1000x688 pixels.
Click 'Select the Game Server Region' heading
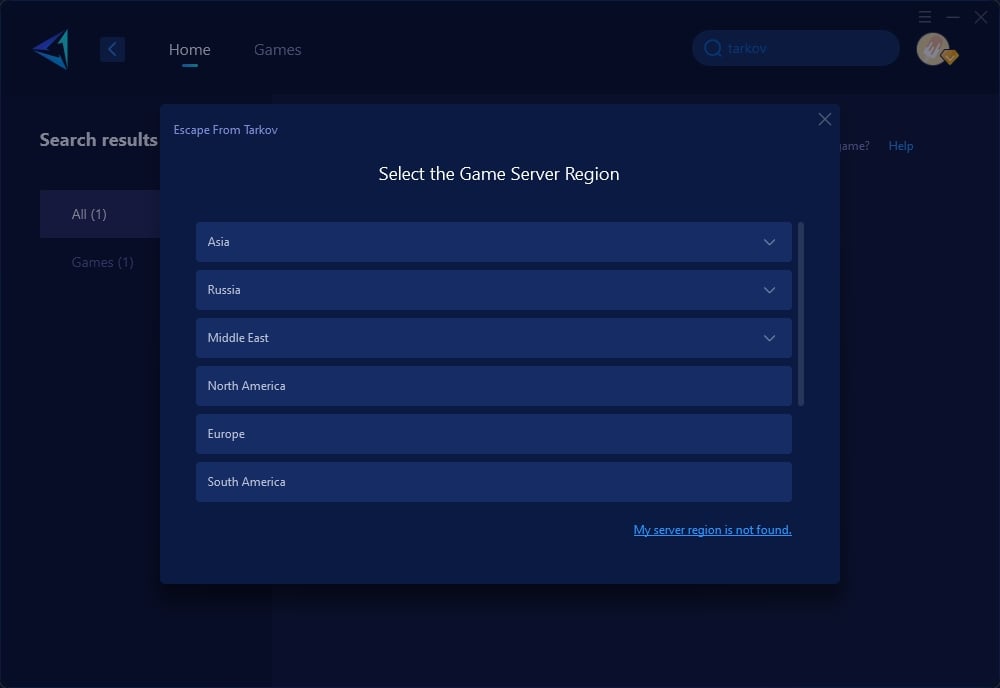click(x=499, y=174)
